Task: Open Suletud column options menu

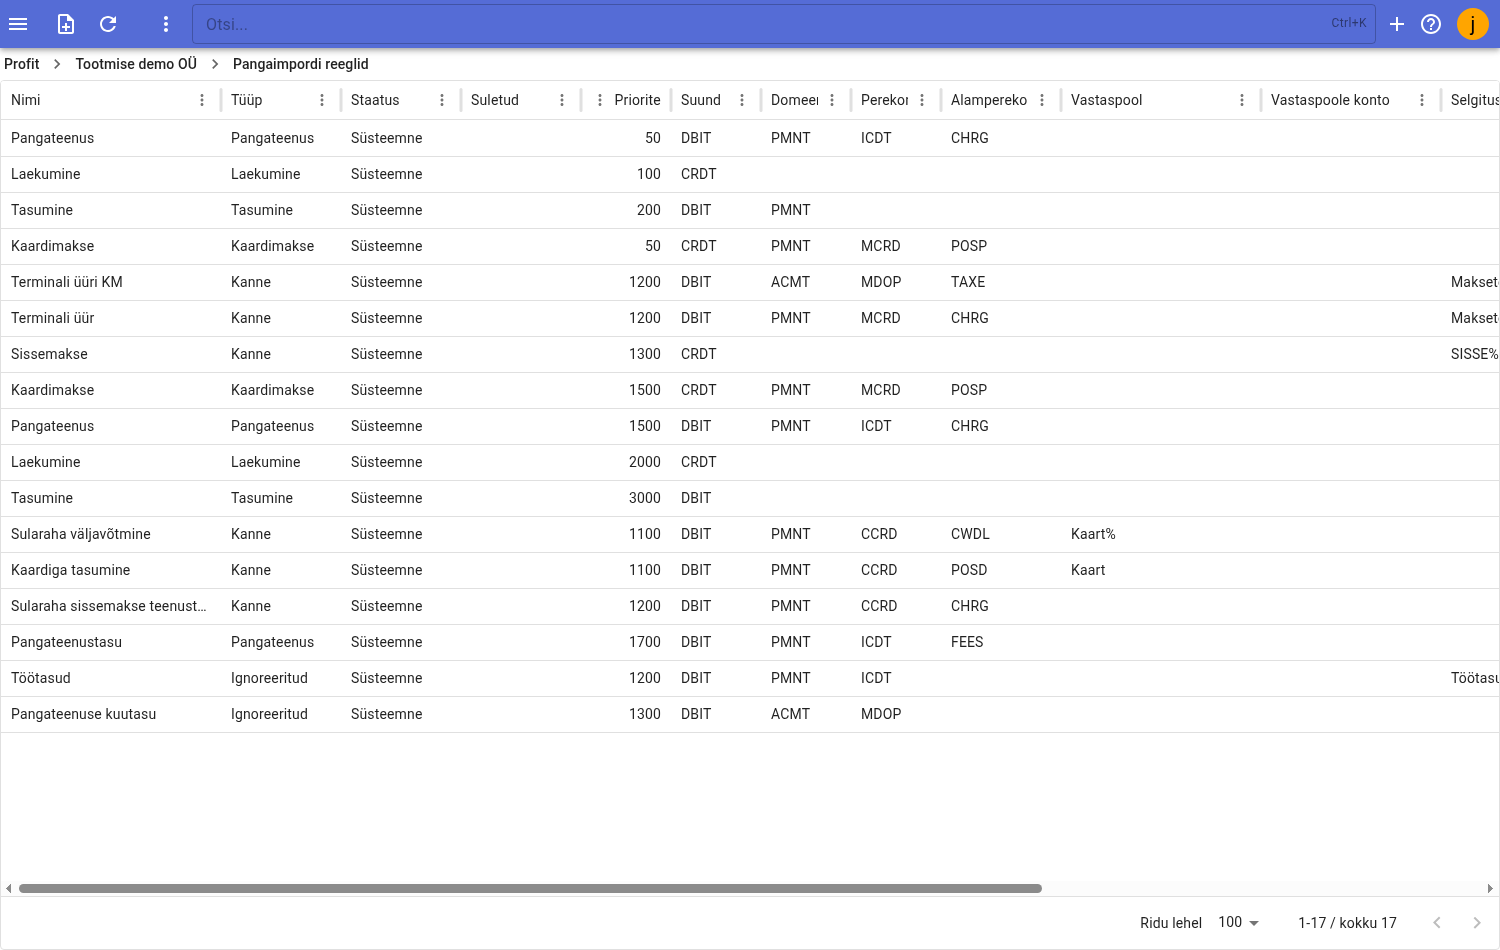Action: [562, 100]
